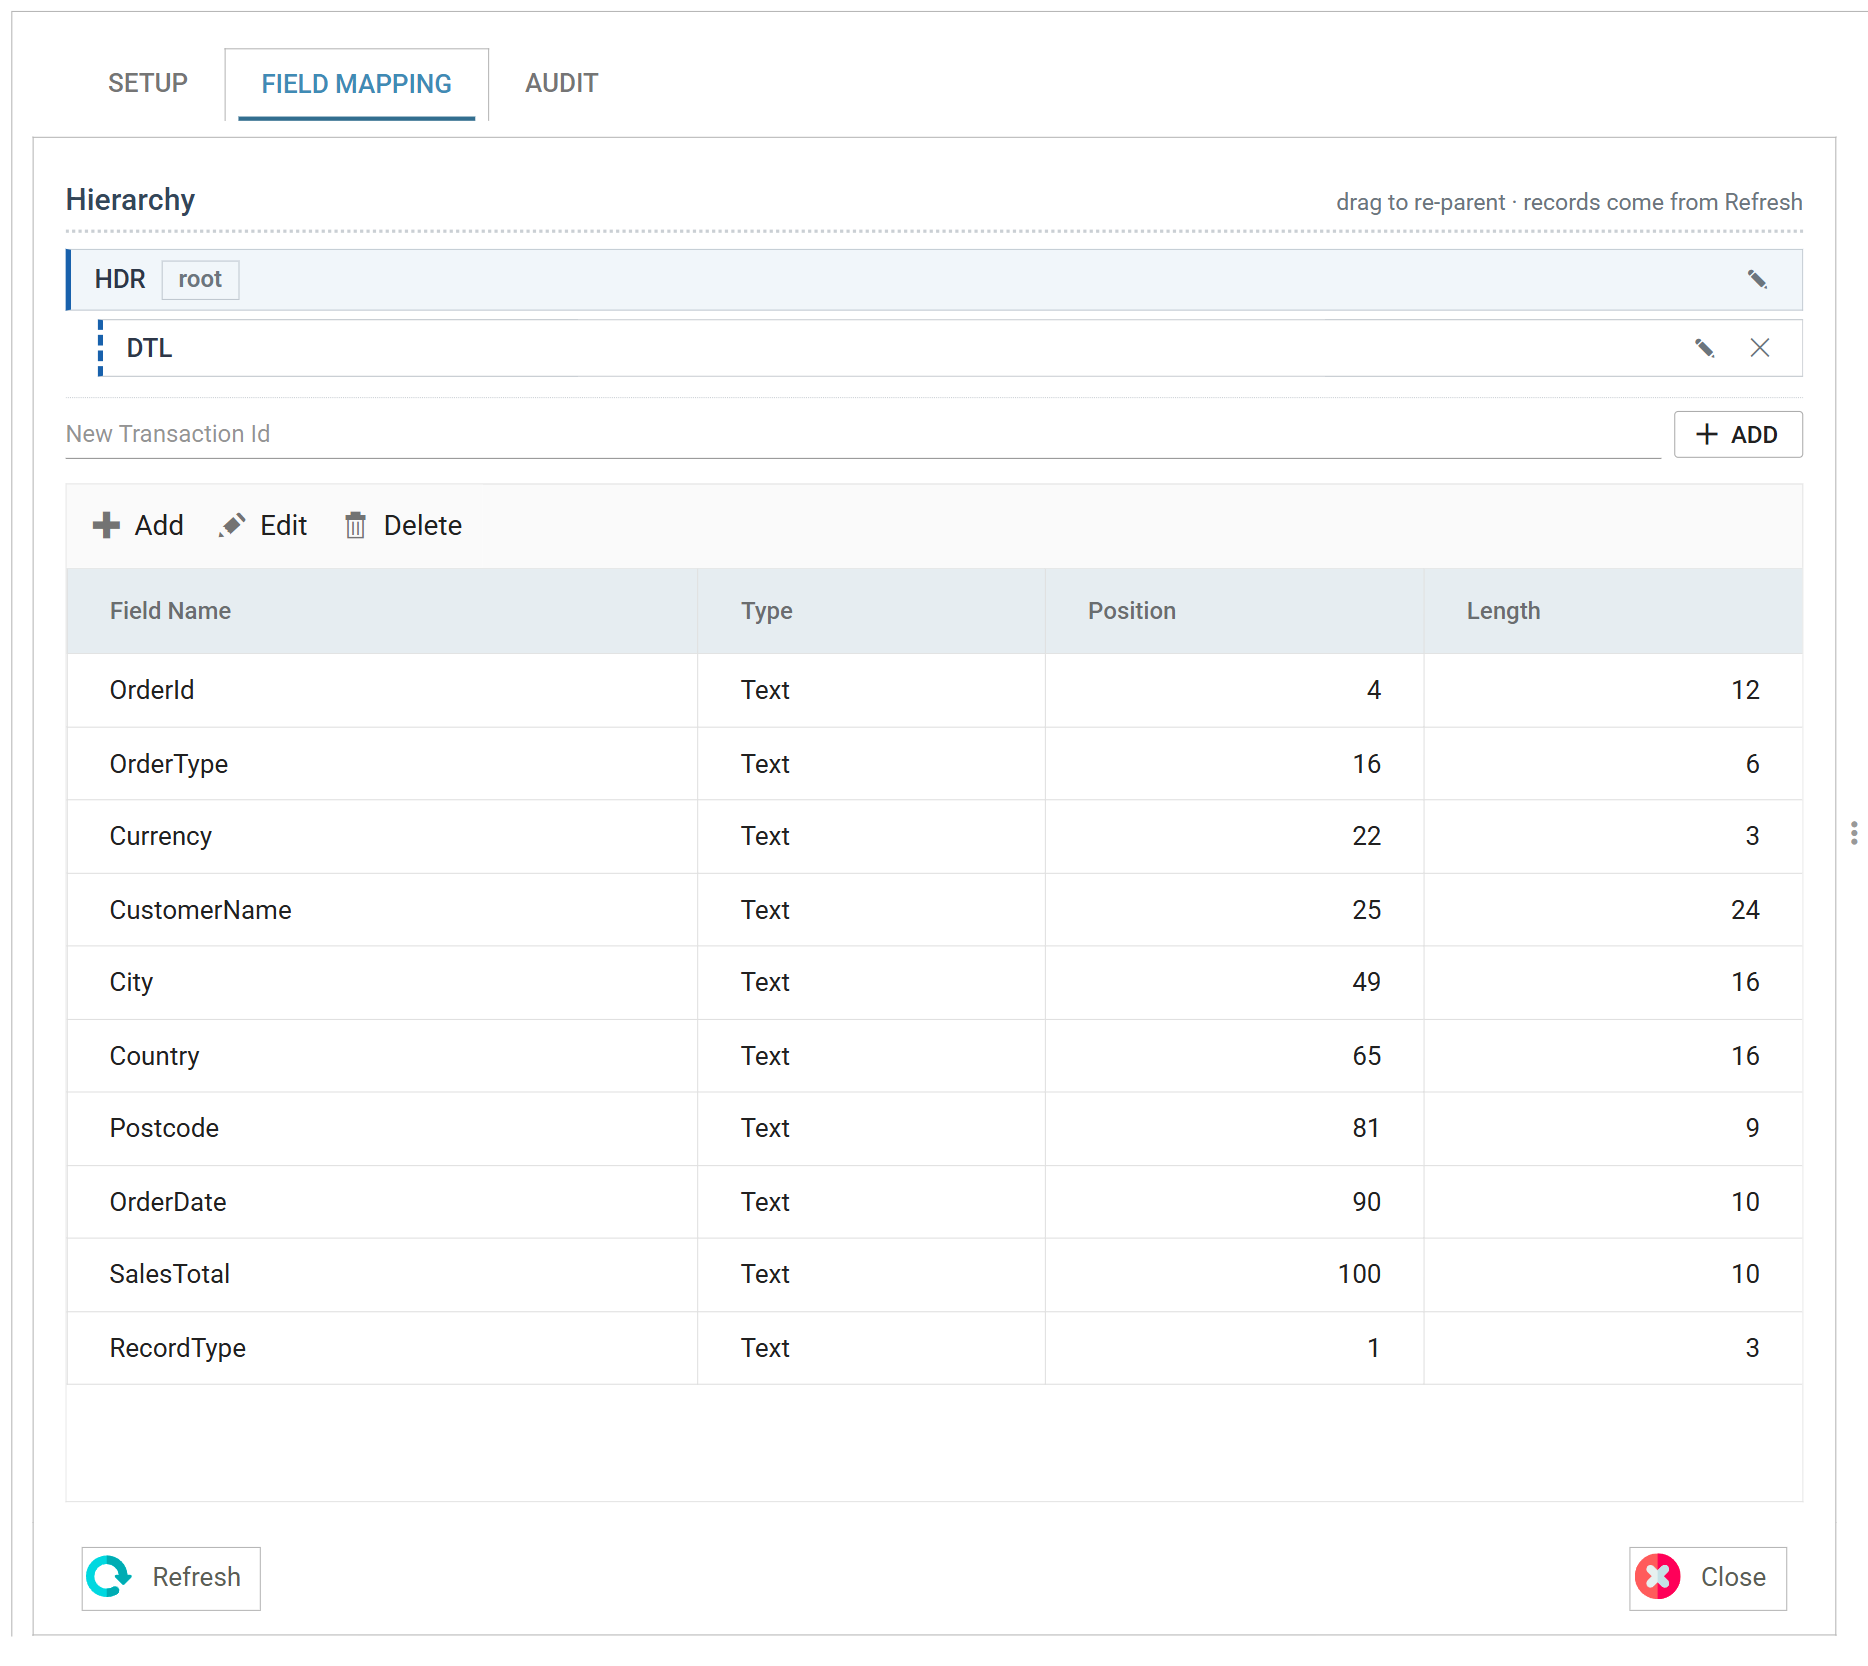
Task: Click the Edit field toolbar button
Action: [x=263, y=525]
